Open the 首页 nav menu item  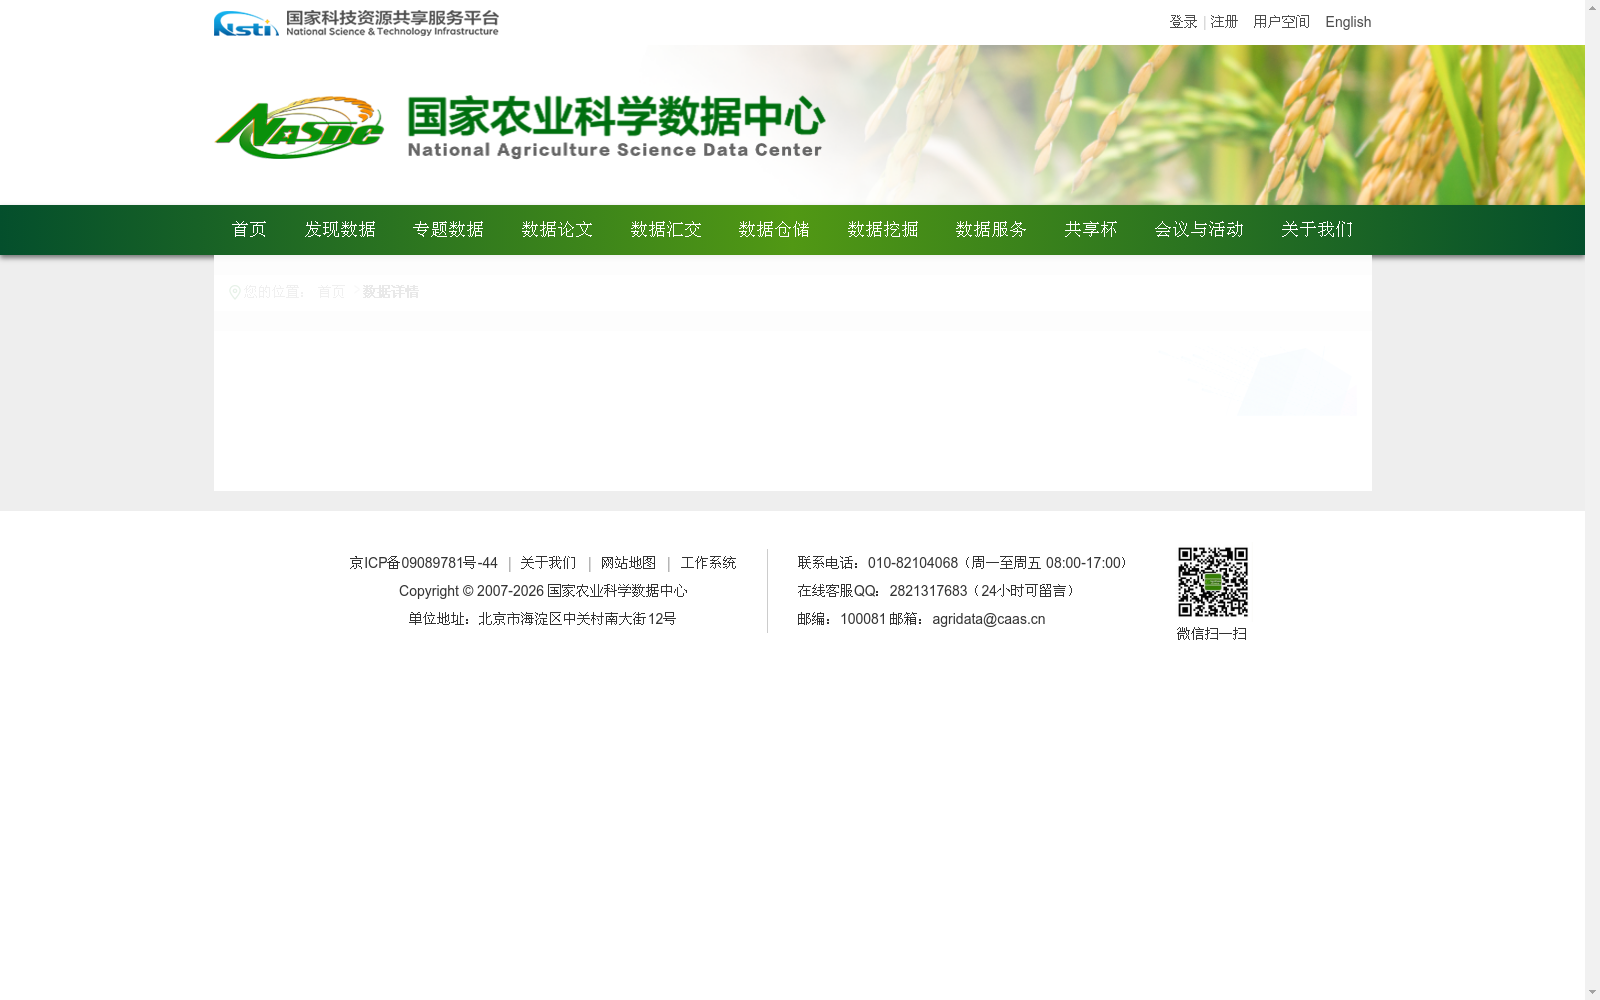249,230
